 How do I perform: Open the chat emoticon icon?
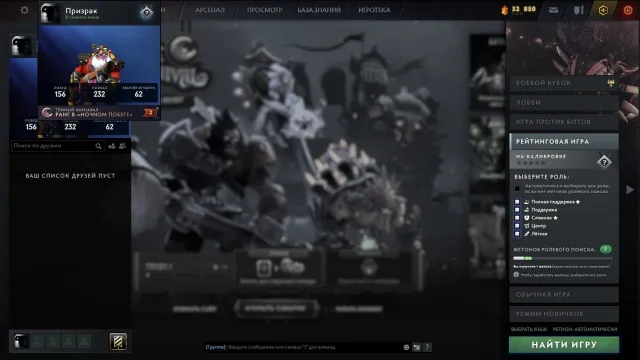point(406,347)
